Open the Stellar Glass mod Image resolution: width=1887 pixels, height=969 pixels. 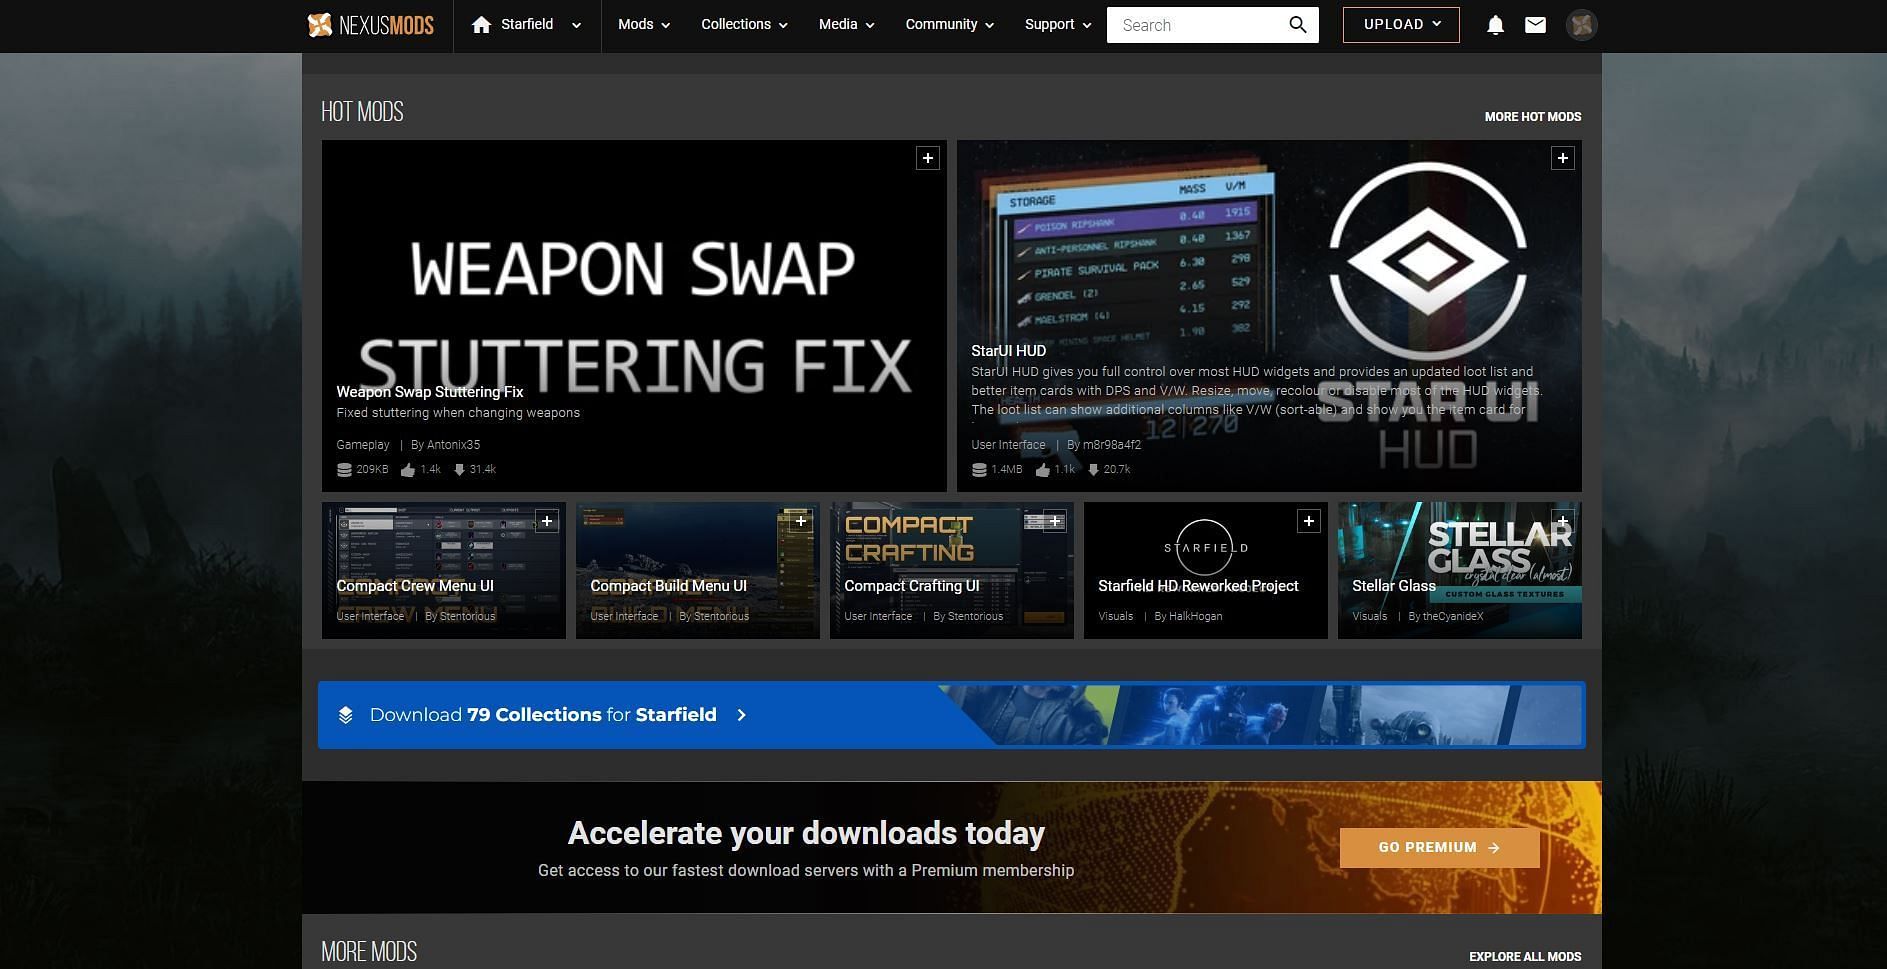1393,586
